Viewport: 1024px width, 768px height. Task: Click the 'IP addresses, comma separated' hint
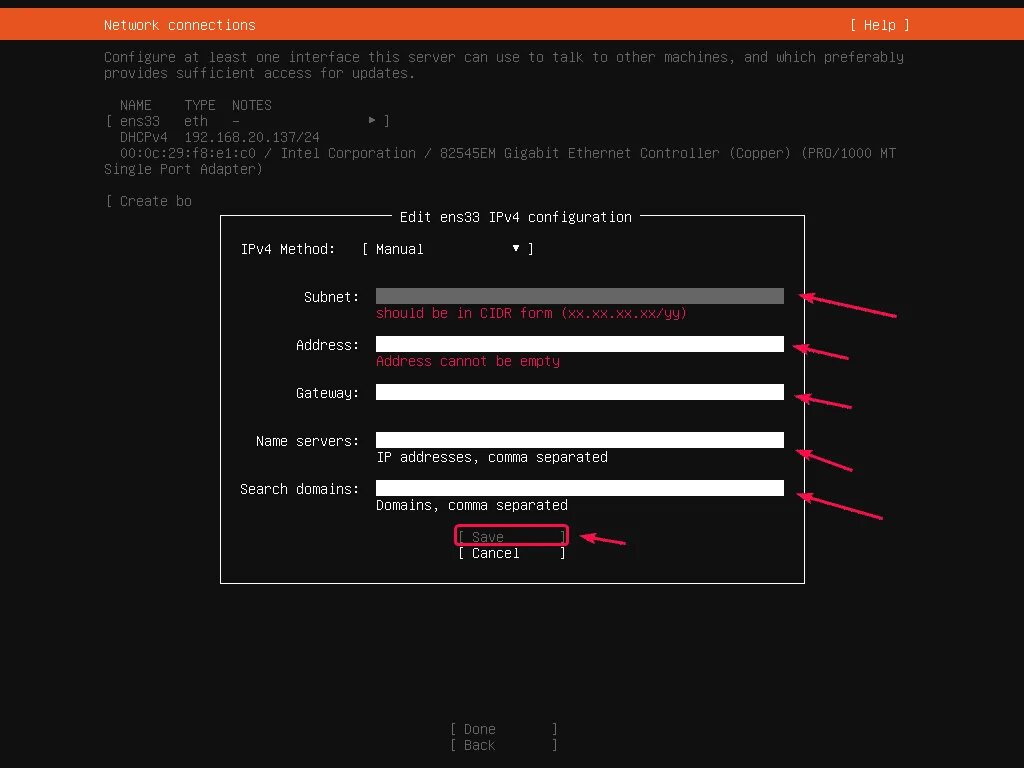click(x=492, y=457)
